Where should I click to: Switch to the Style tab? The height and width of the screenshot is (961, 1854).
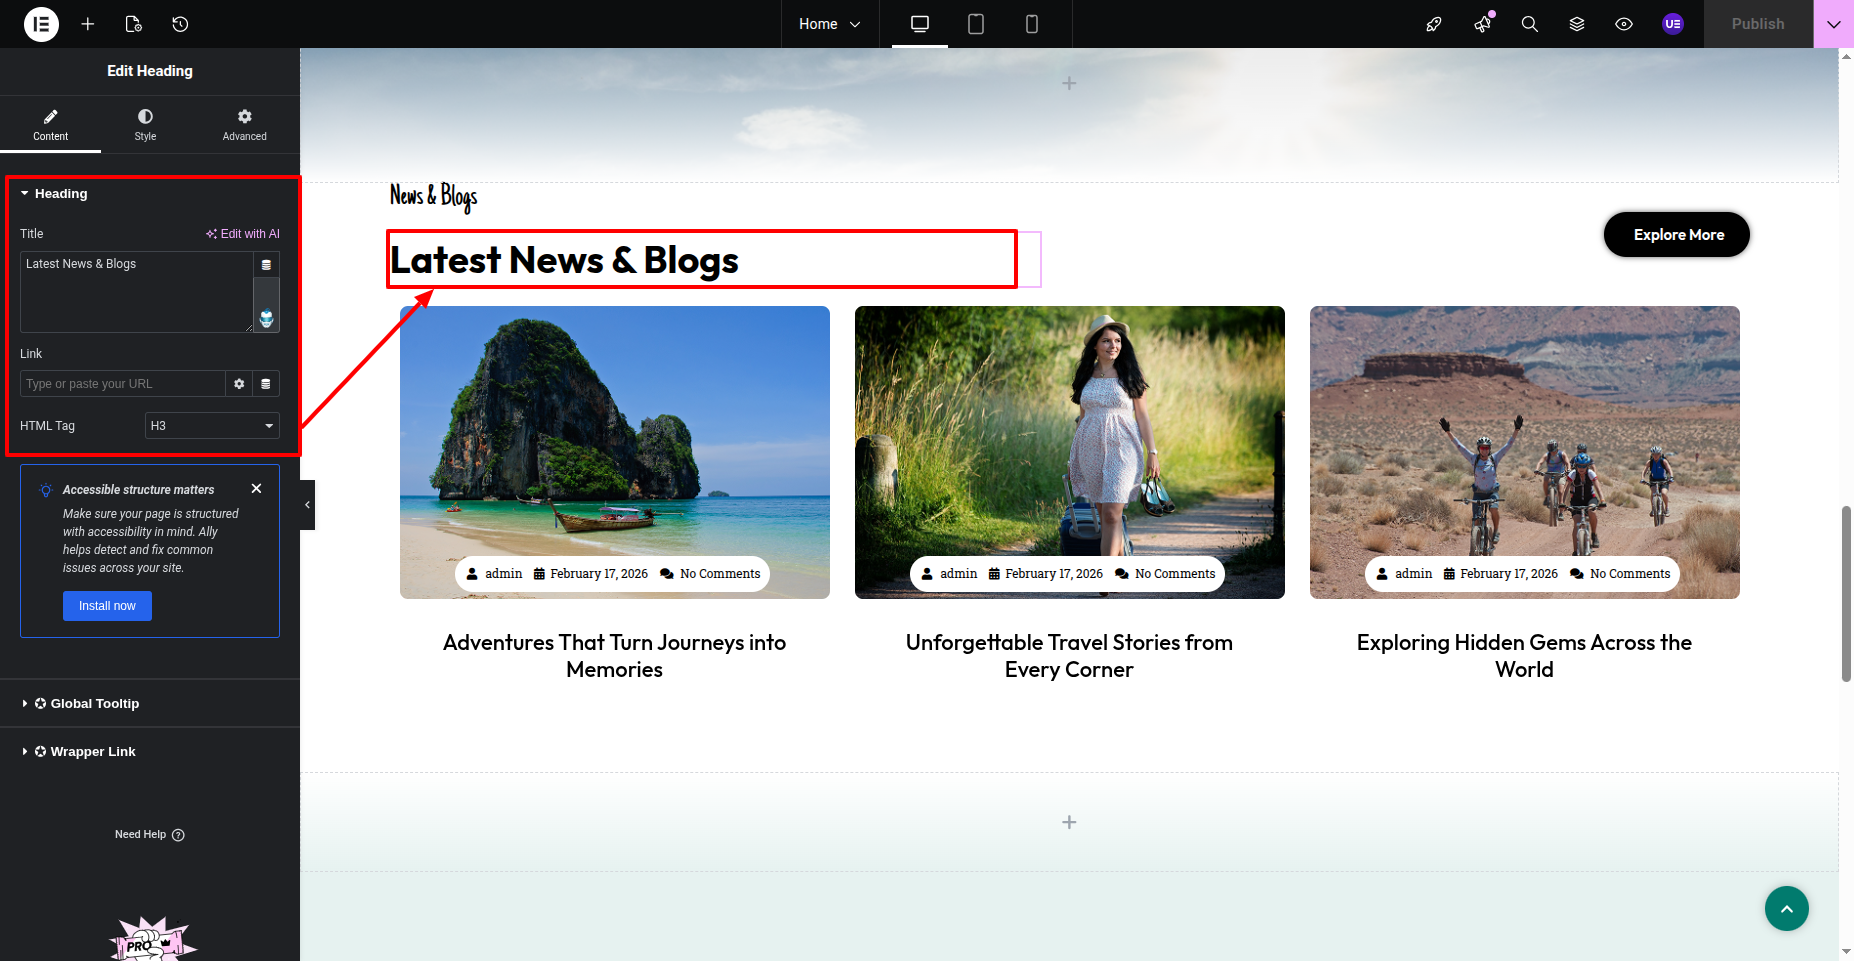[x=145, y=125]
